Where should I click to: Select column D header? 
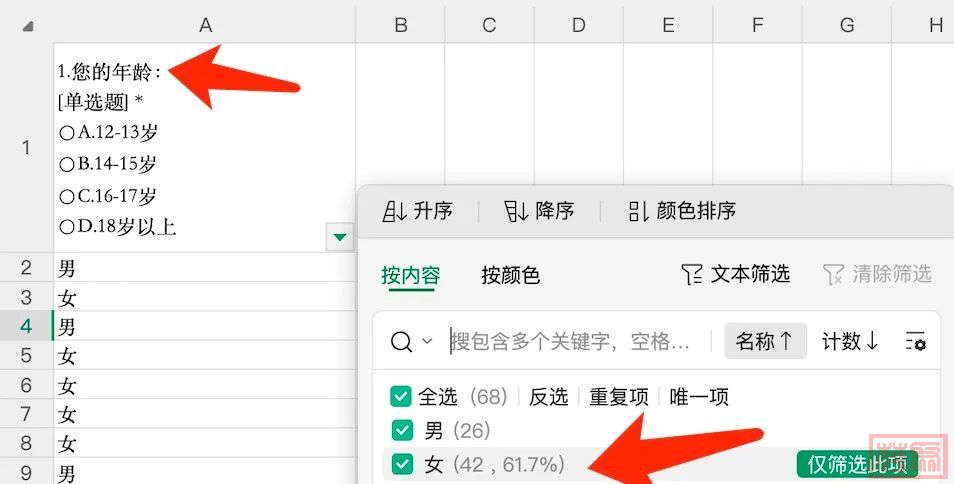(579, 25)
